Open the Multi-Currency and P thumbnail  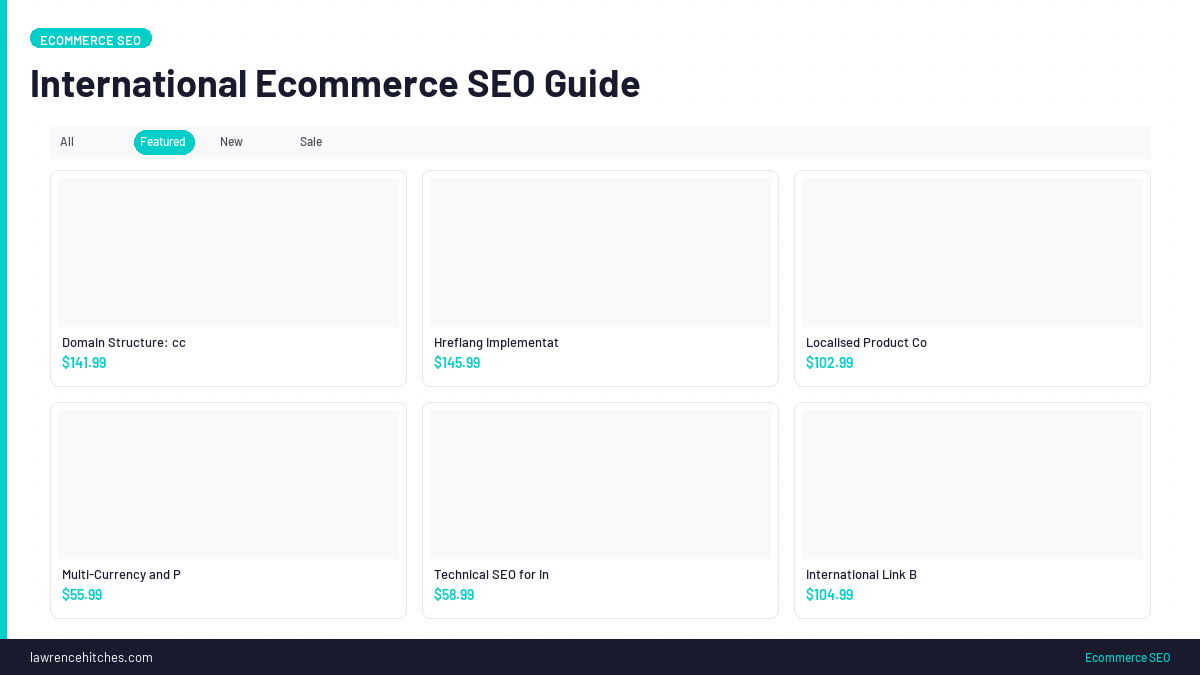click(228, 484)
